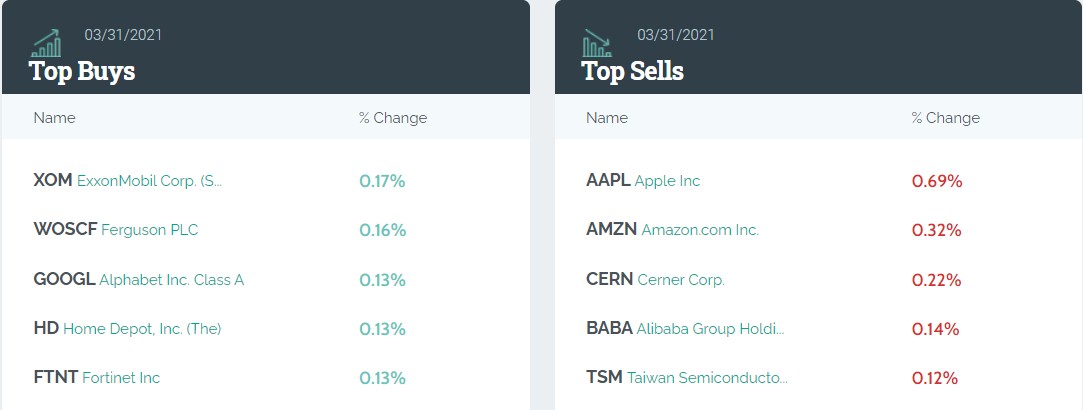The width and height of the screenshot is (1083, 410).
Task: Click the % Change header in Top Sells
Action: 946,118
